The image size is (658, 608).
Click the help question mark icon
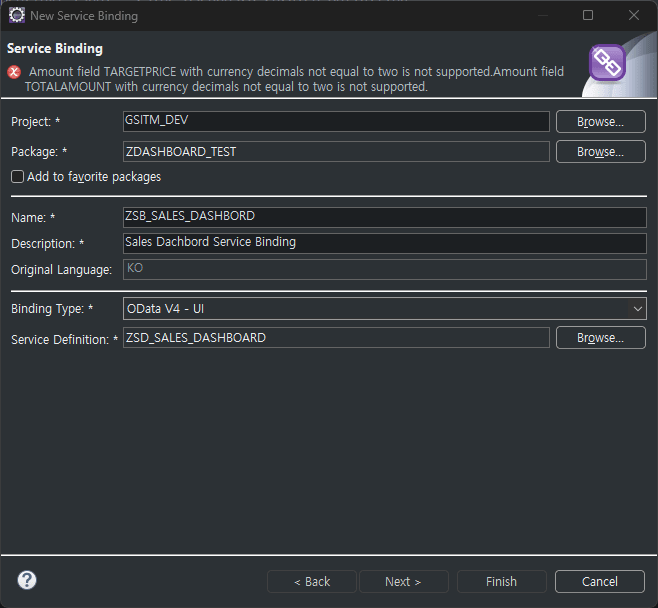(x=27, y=580)
